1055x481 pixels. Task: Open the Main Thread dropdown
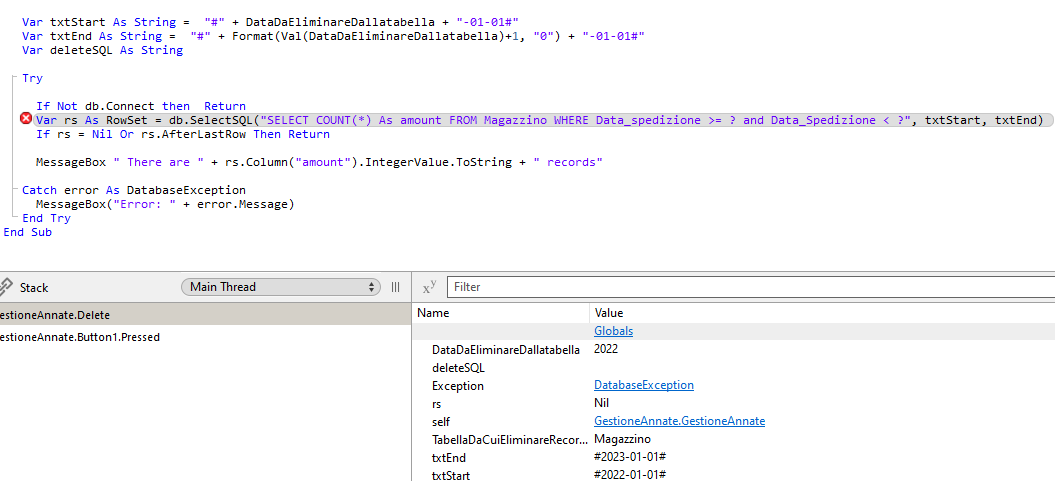pyautogui.click(x=281, y=287)
